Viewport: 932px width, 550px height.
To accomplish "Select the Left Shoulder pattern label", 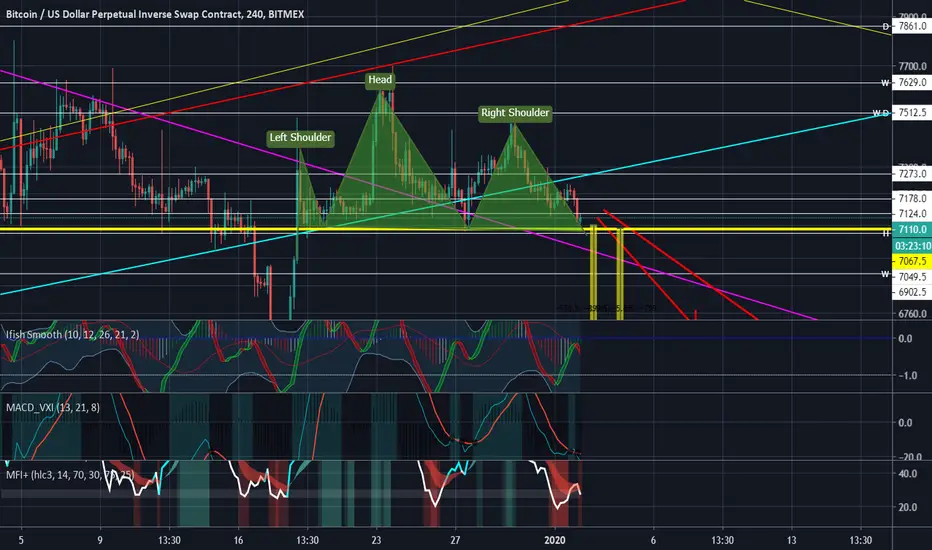I will pos(300,137).
